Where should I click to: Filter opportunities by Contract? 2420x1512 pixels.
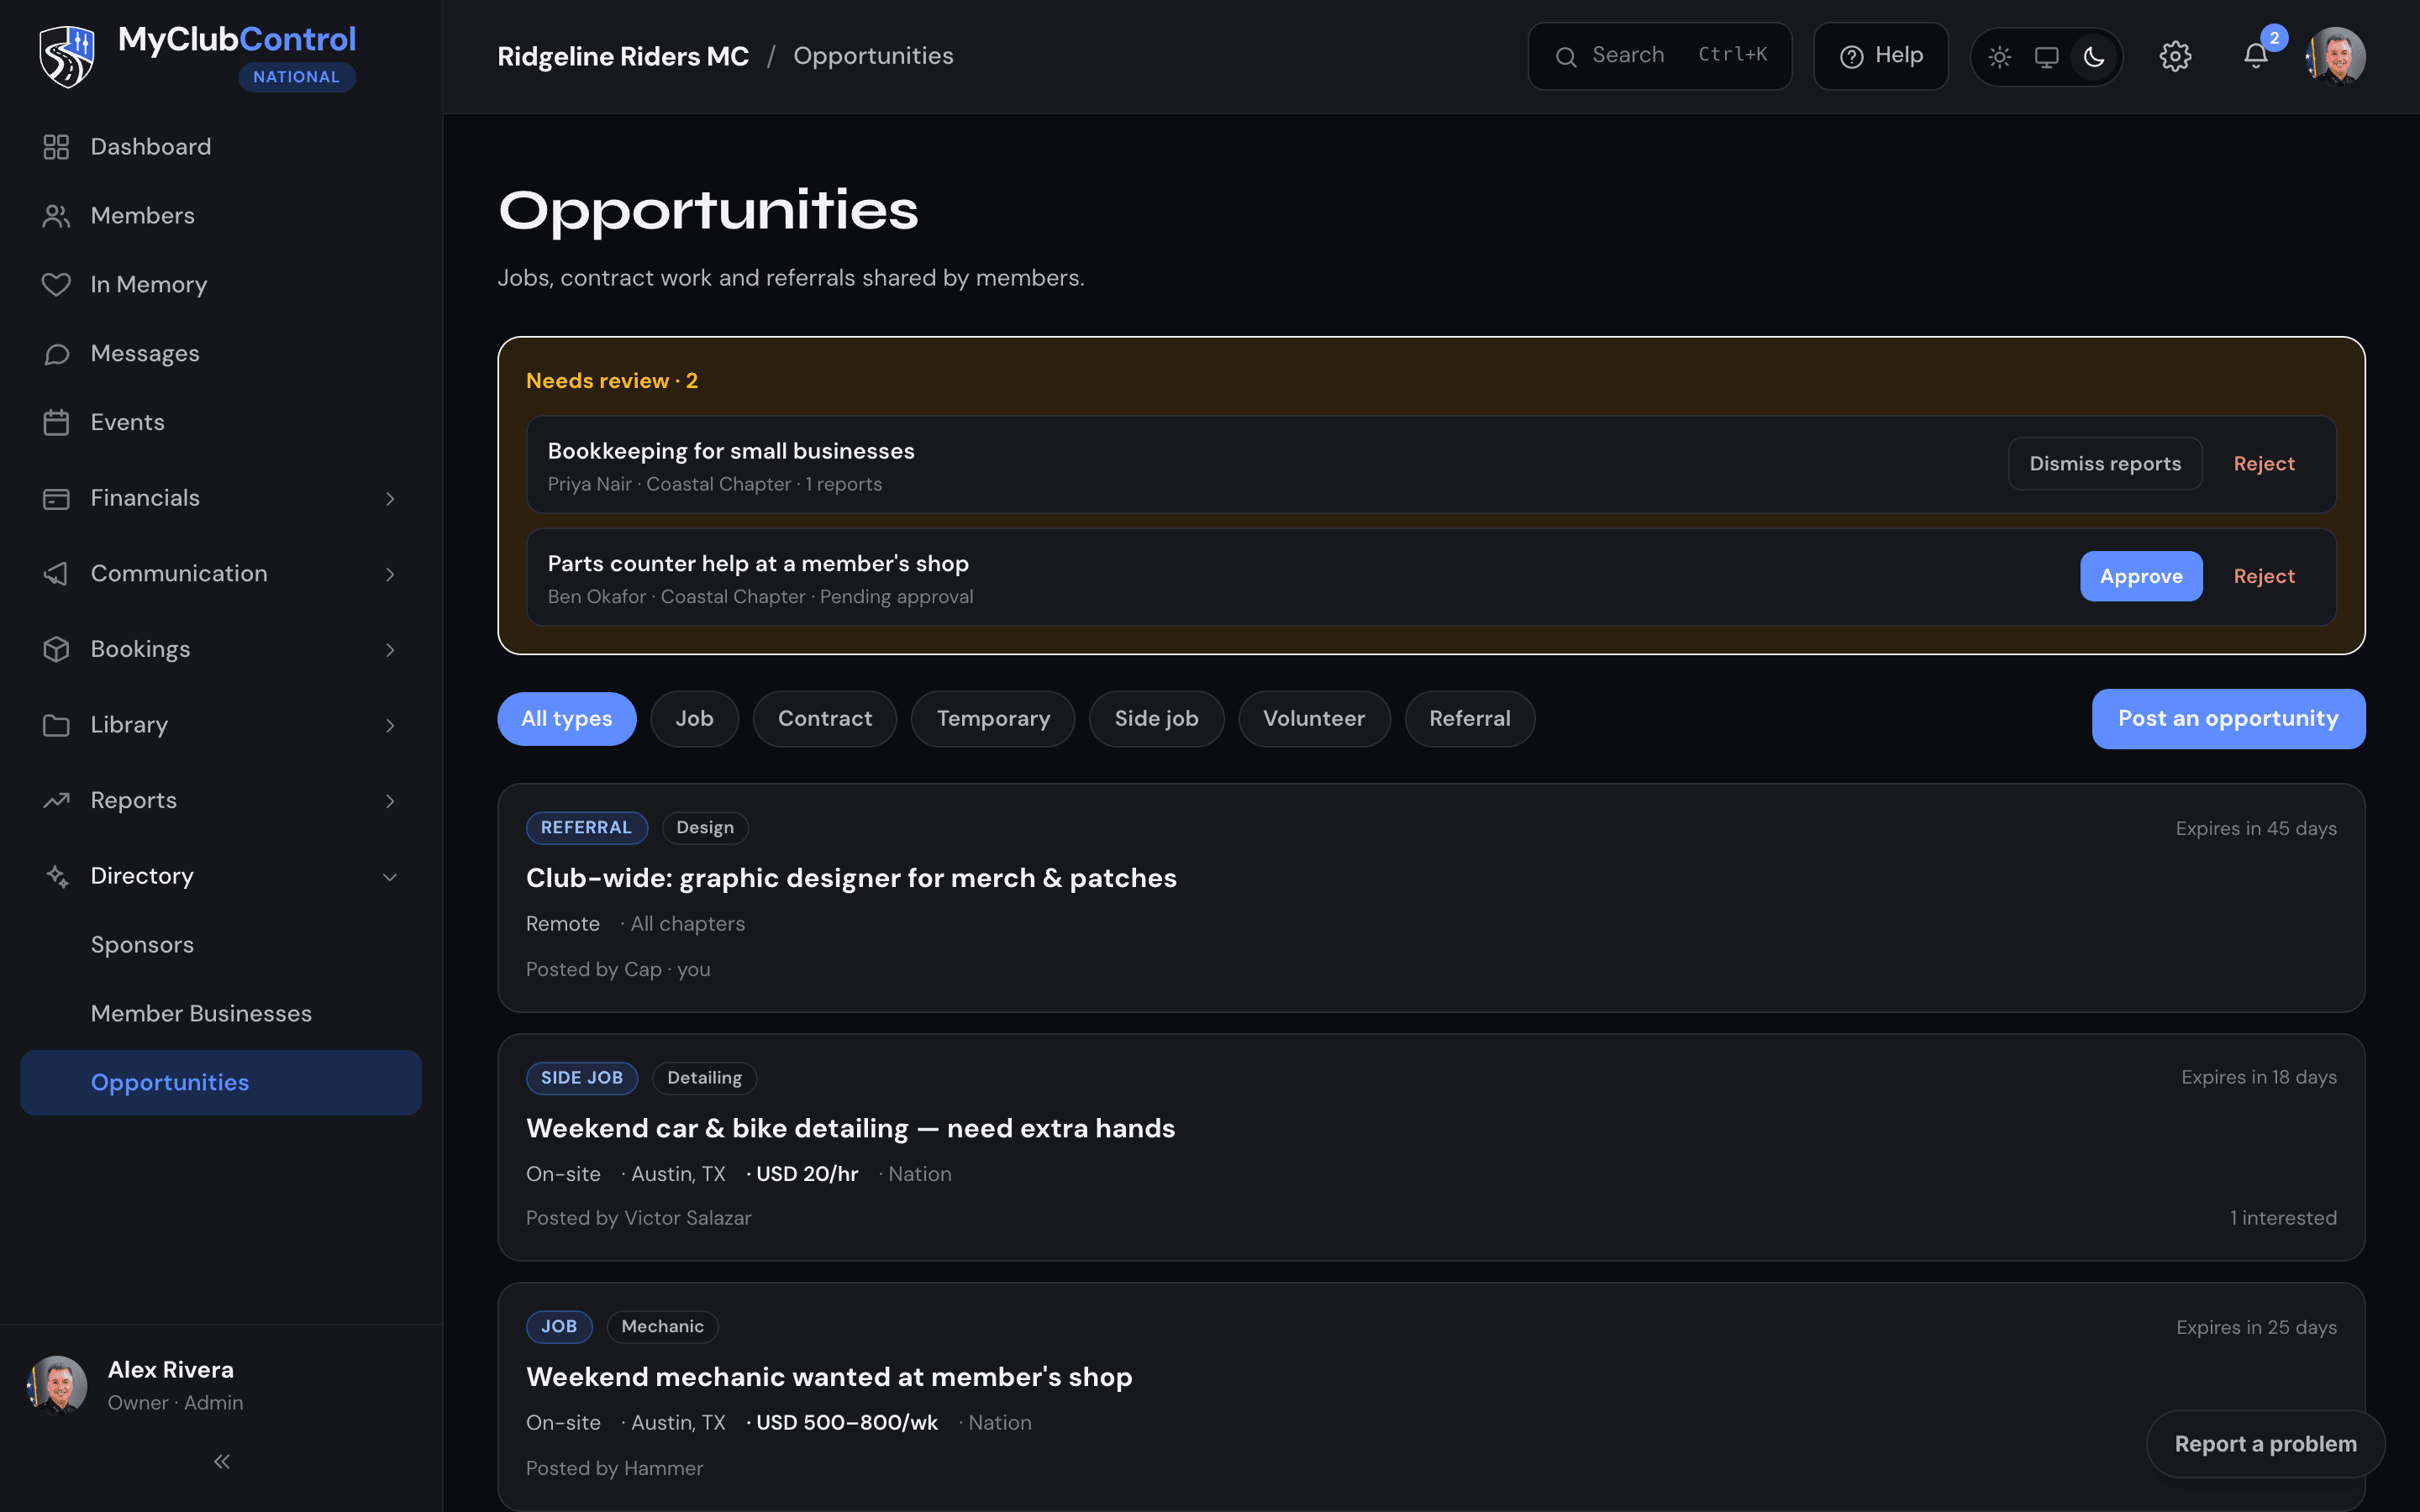point(824,719)
